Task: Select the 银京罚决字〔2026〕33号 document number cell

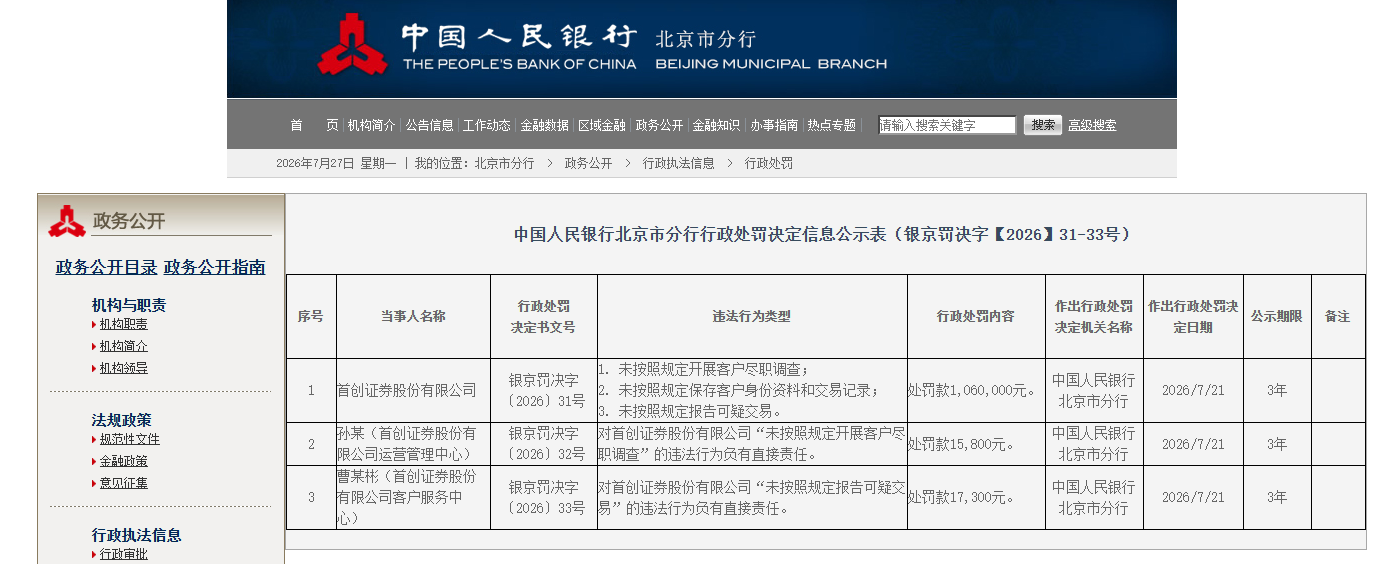Action: click(x=544, y=497)
